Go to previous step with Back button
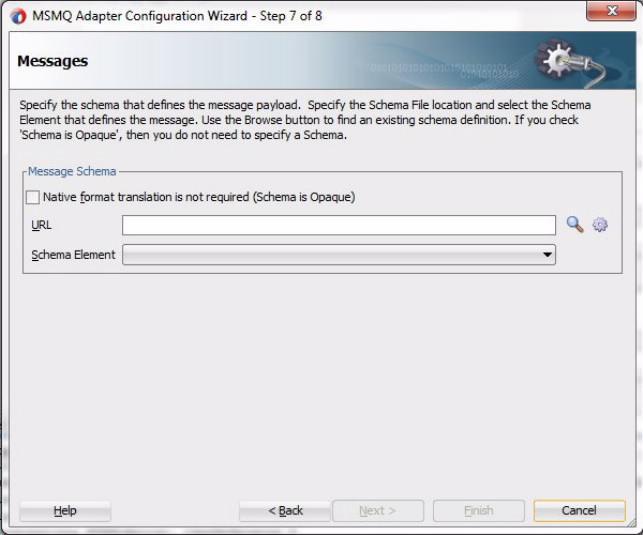 pos(285,511)
